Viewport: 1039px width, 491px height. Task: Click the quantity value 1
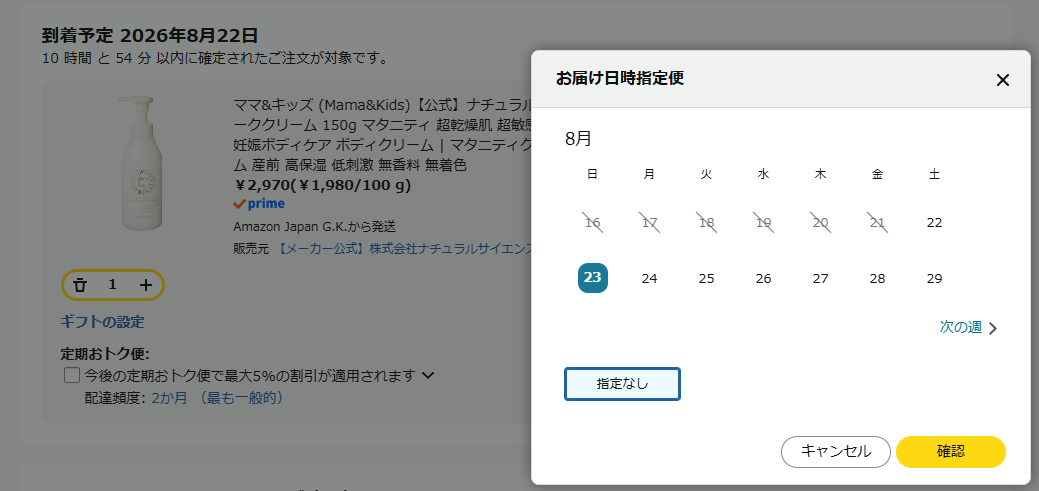(113, 284)
